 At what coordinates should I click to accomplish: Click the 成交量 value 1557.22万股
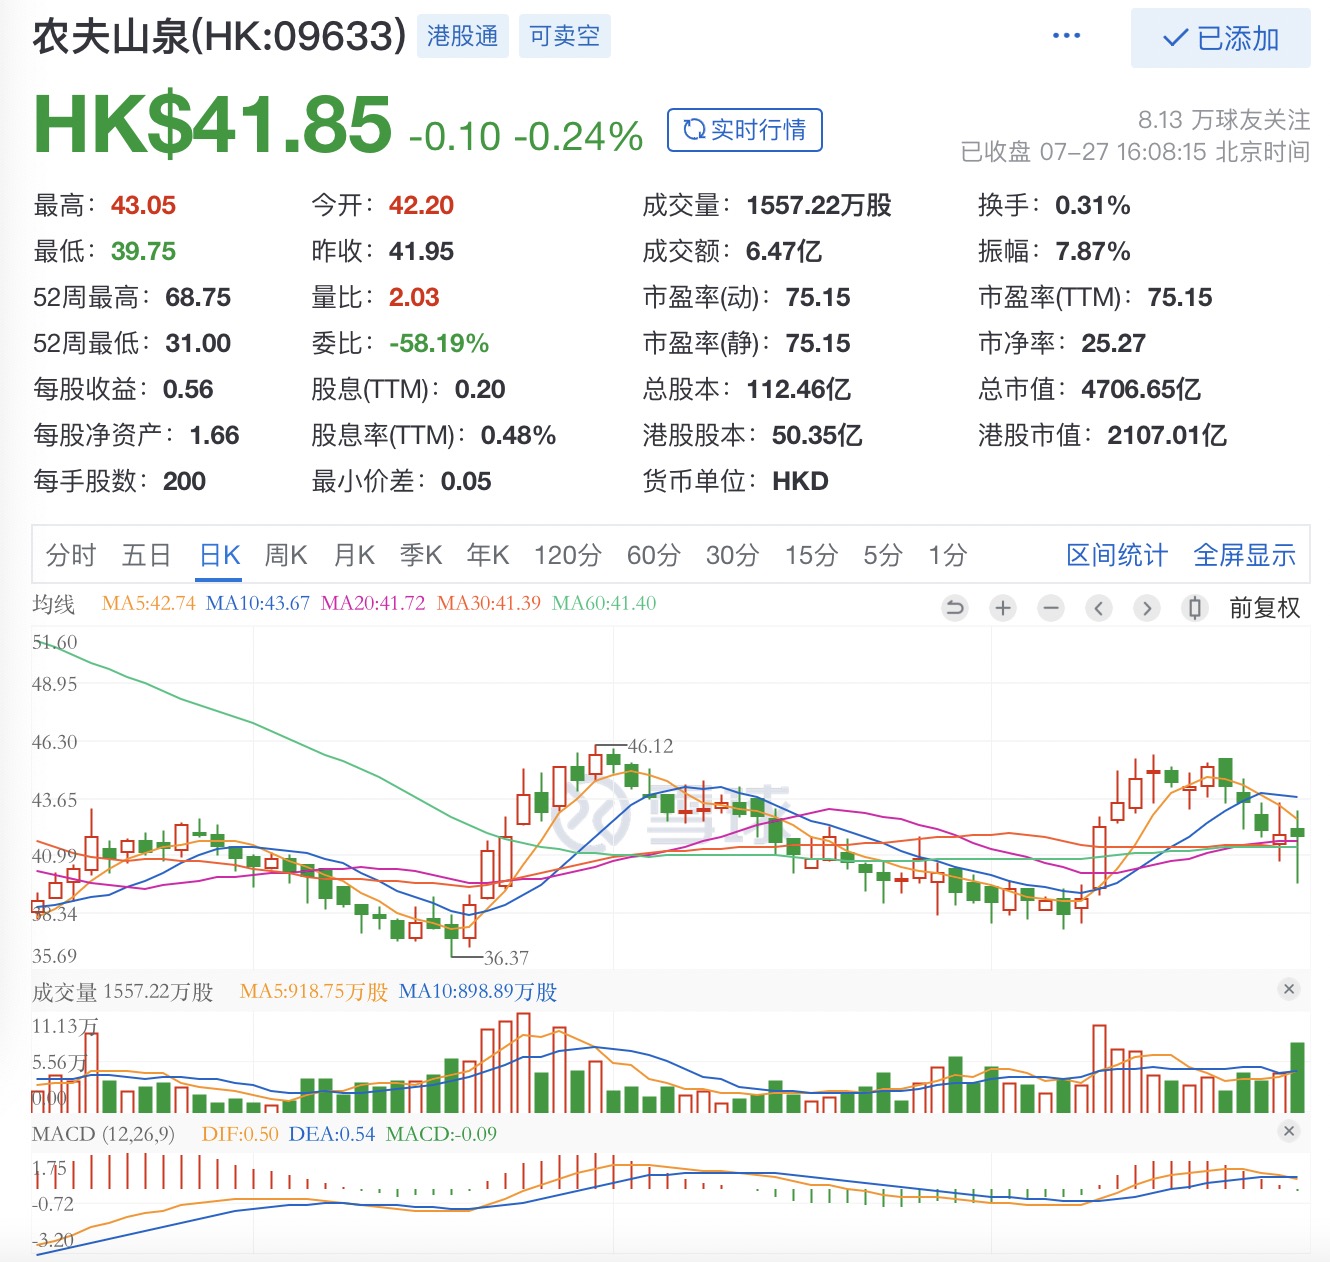pos(819,206)
